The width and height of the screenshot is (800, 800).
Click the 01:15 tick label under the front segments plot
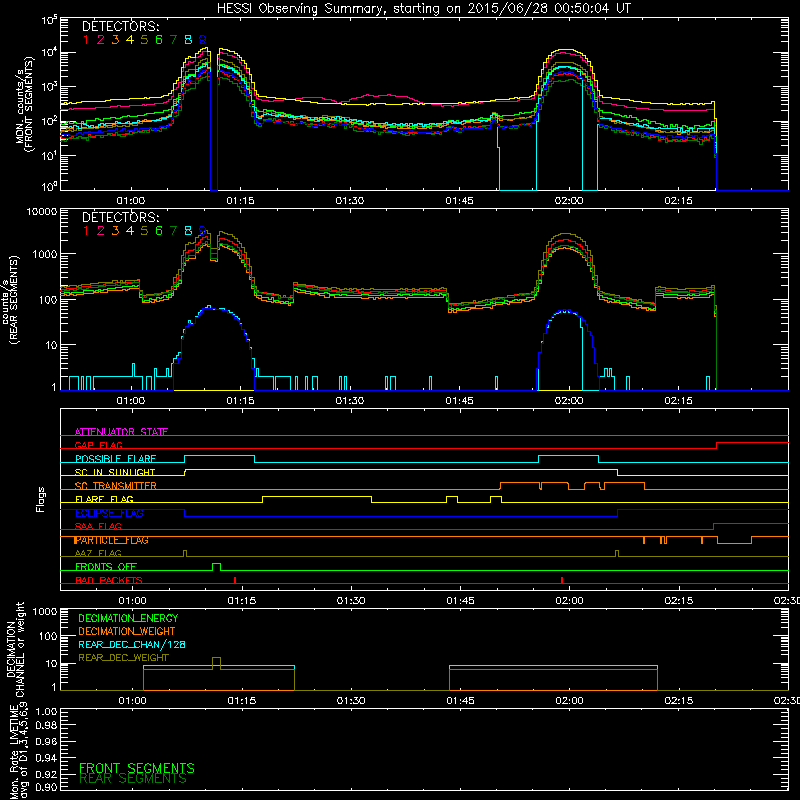point(240,201)
